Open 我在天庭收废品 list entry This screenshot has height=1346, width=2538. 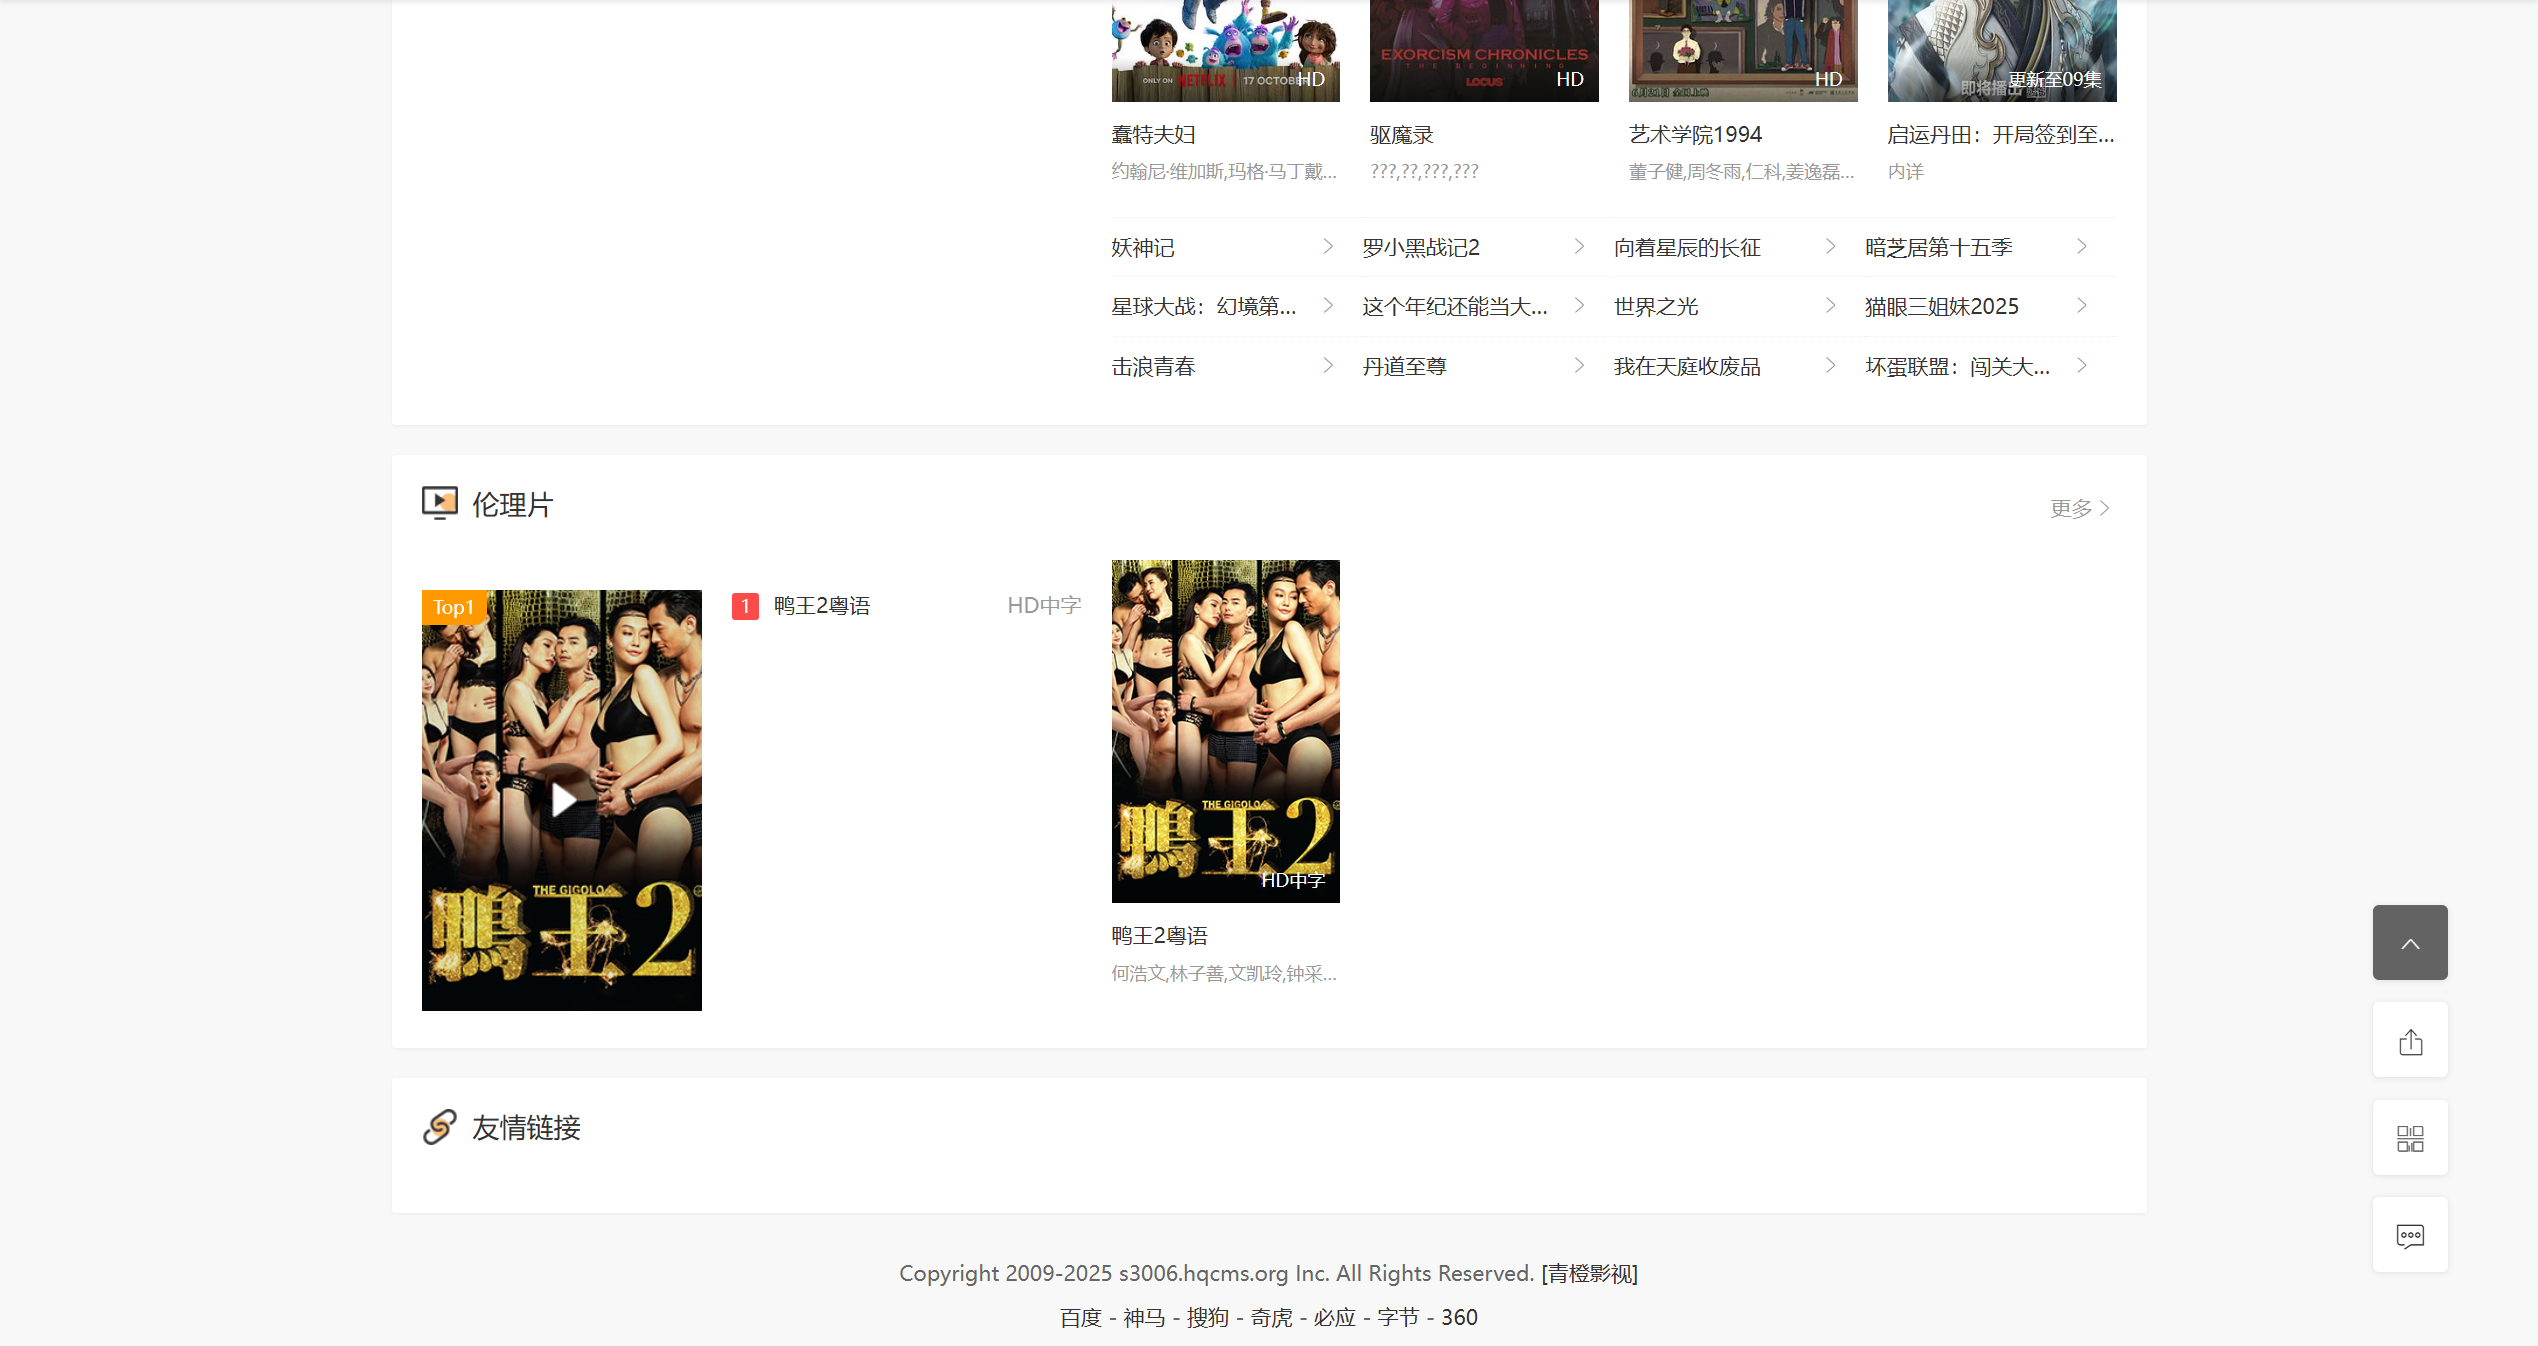point(1687,367)
